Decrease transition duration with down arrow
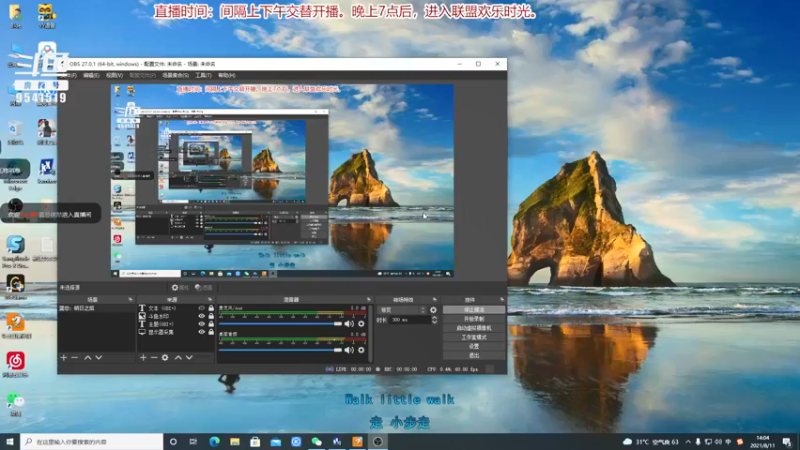 point(435,322)
